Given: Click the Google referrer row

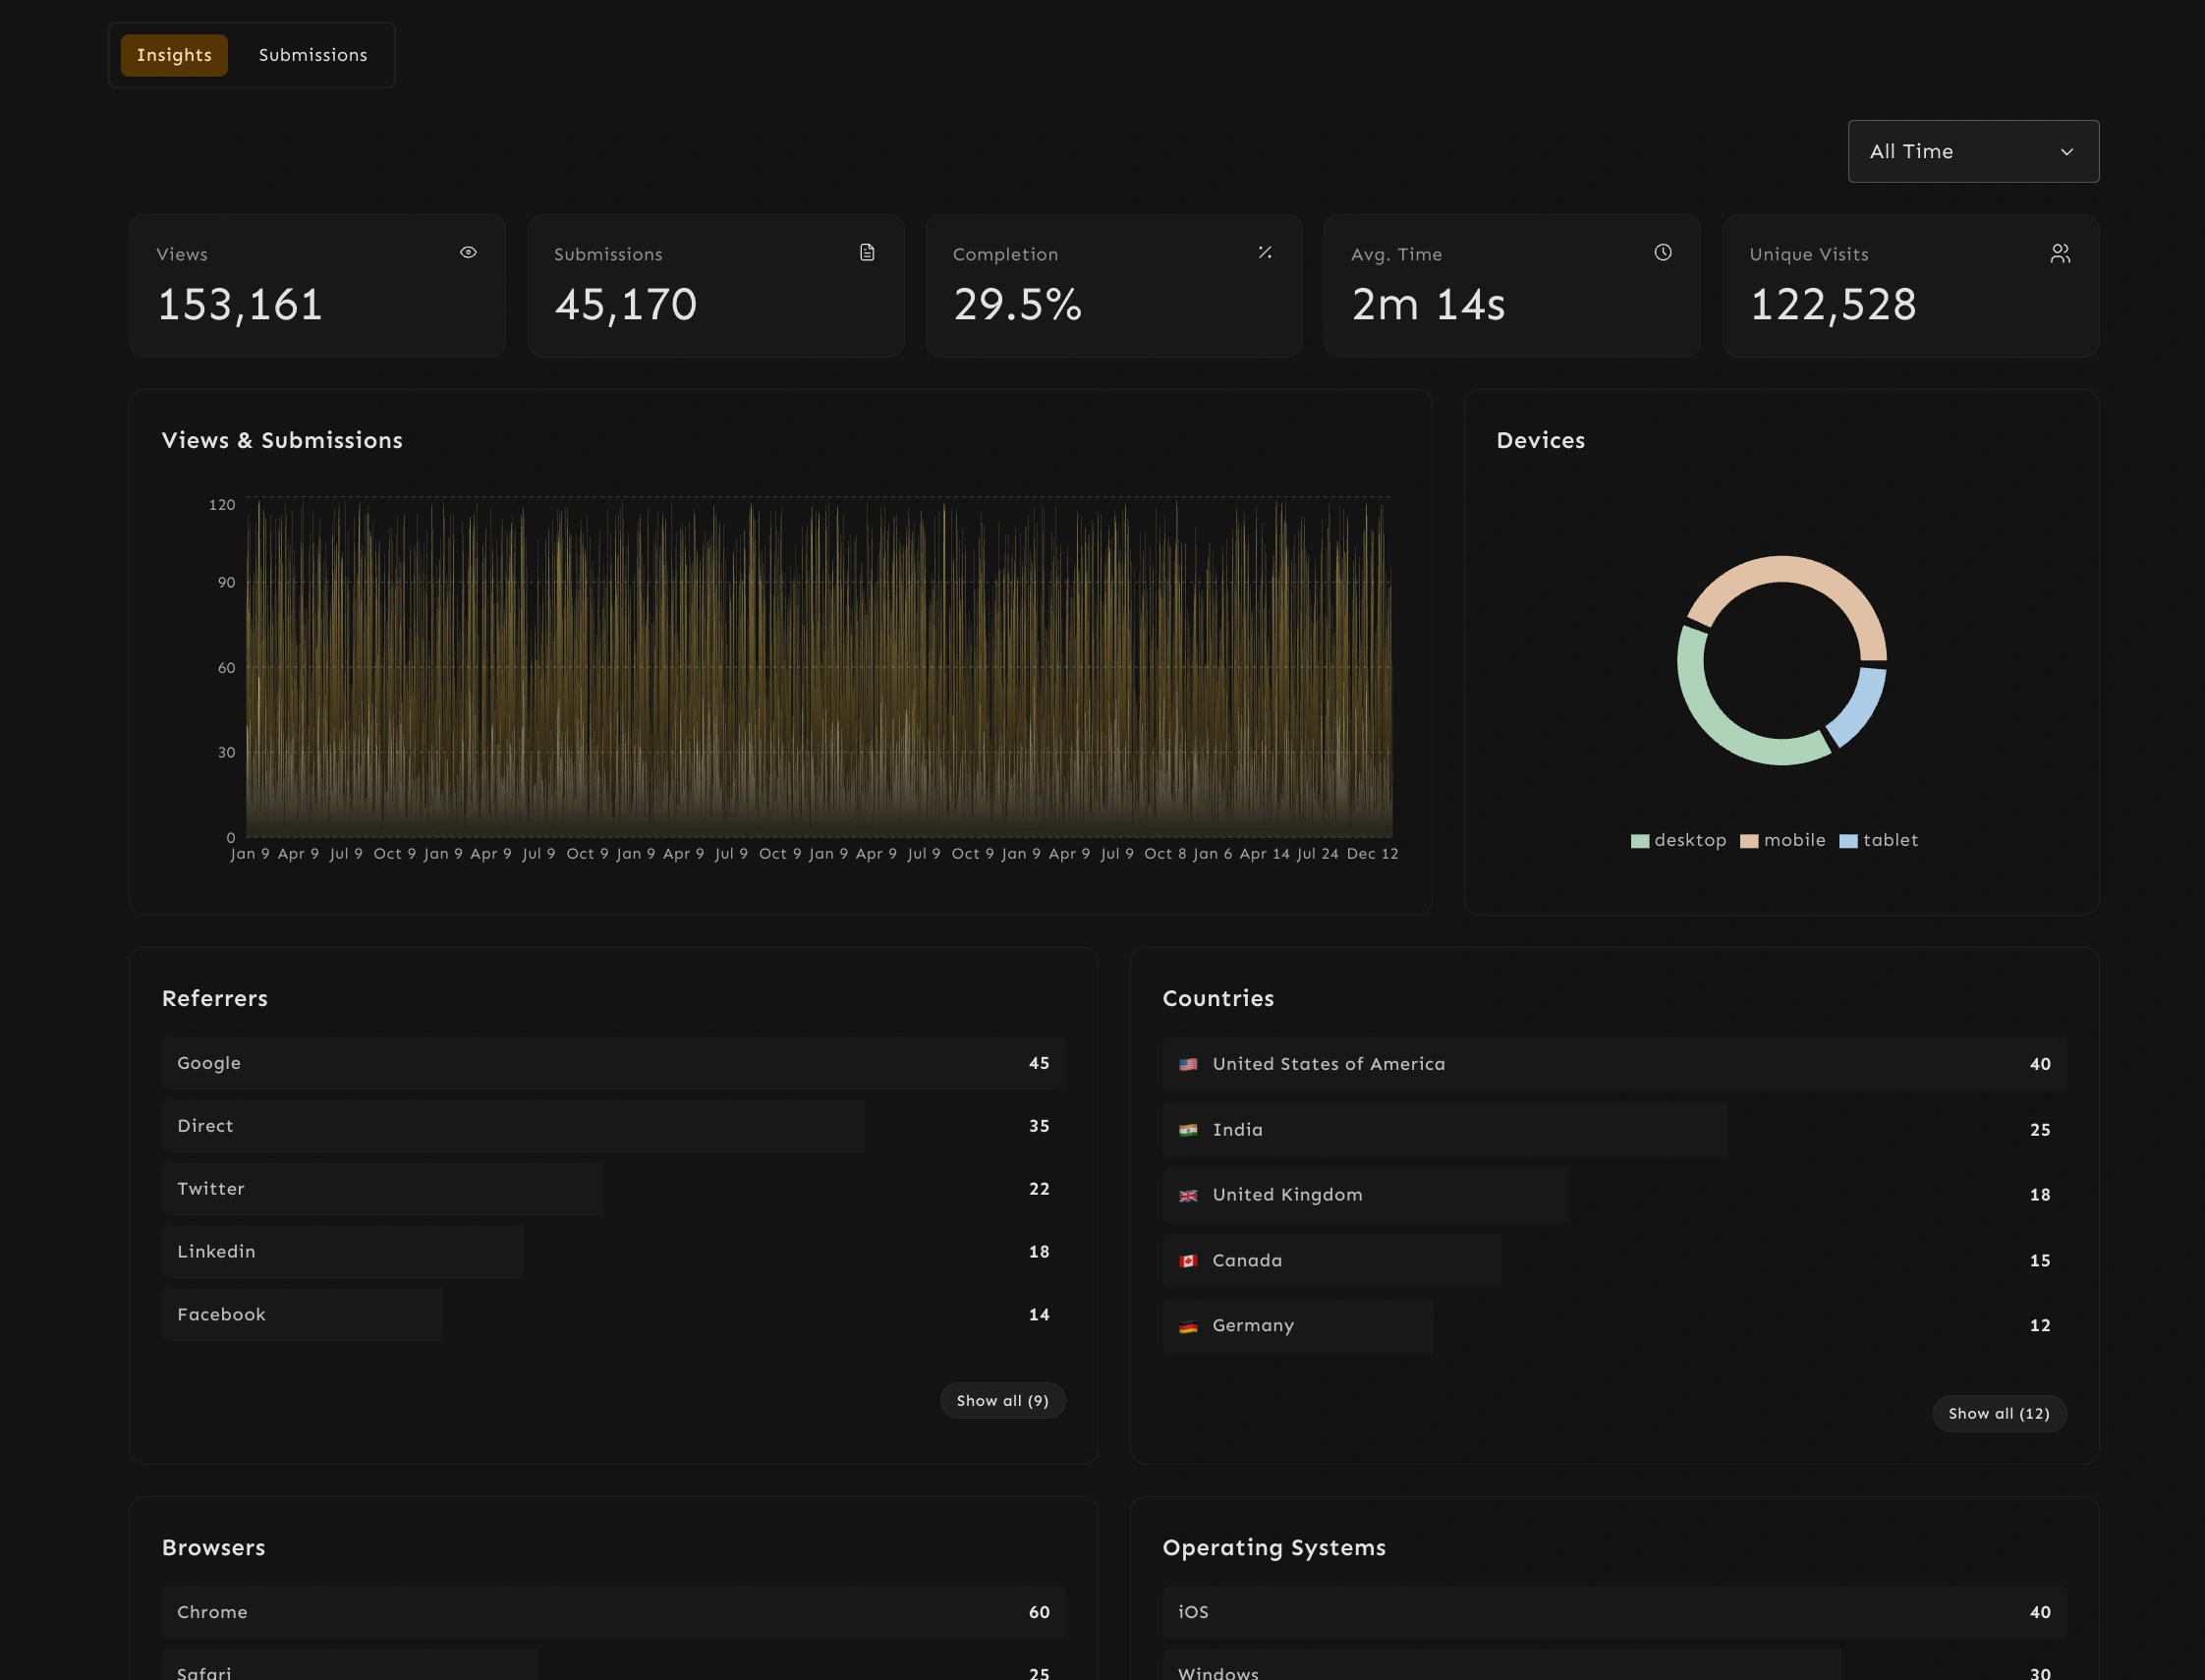Looking at the screenshot, I should click(x=612, y=1063).
